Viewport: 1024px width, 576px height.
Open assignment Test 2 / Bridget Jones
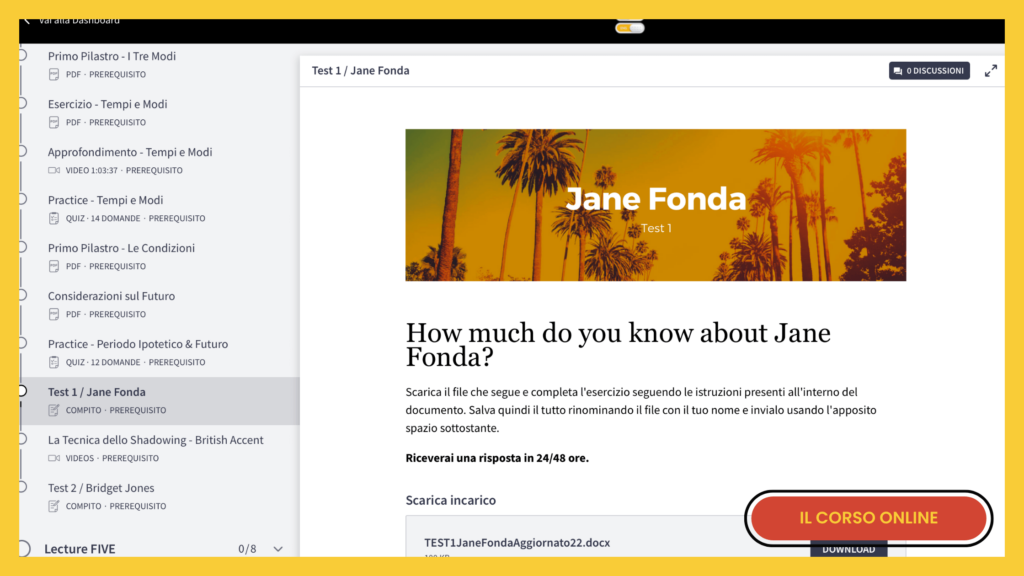click(101, 488)
